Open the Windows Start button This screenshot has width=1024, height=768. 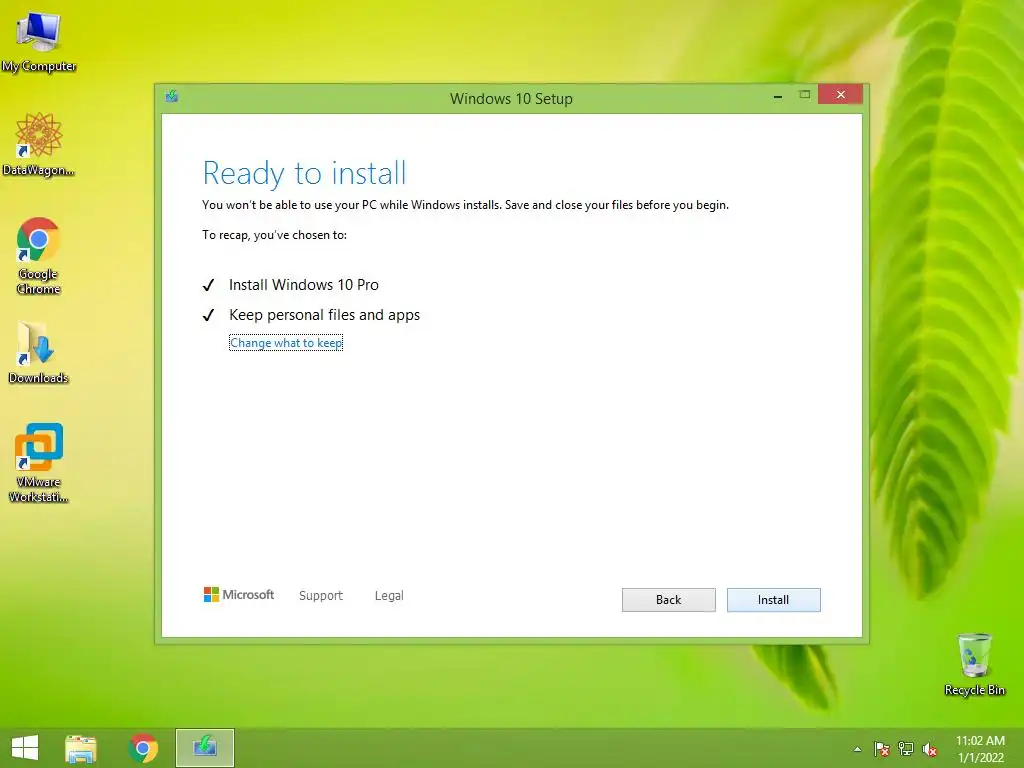(x=25, y=748)
